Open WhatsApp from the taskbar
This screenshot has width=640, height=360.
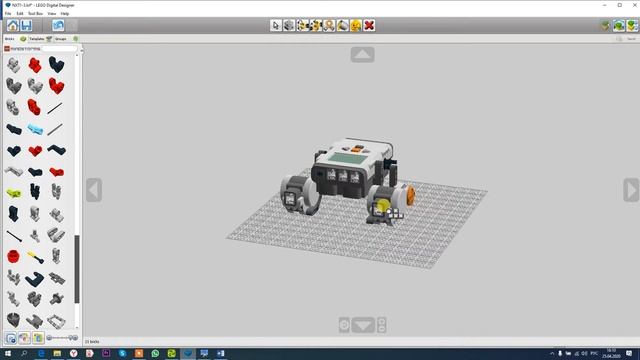point(155,353)
